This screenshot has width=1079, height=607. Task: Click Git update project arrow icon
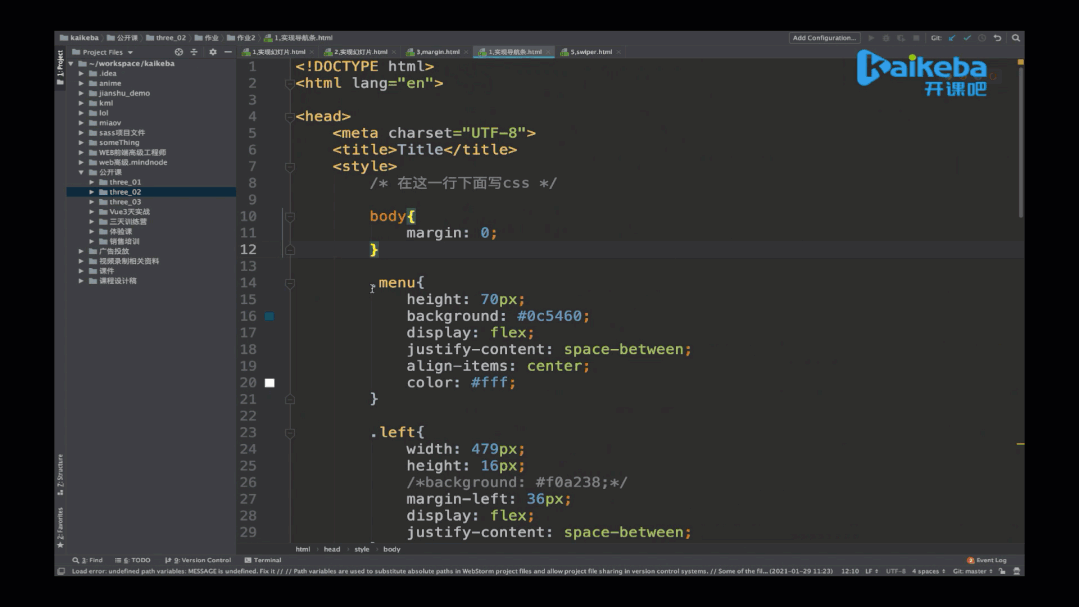point(952,38)
